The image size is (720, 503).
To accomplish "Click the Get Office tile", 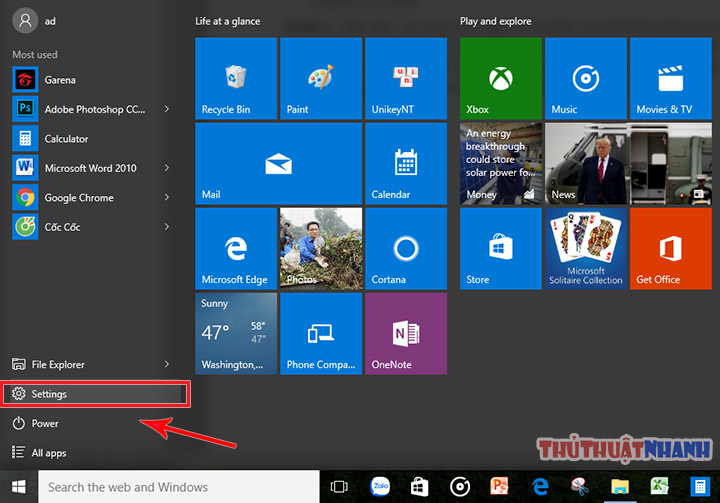I will [x=670, y=249].
